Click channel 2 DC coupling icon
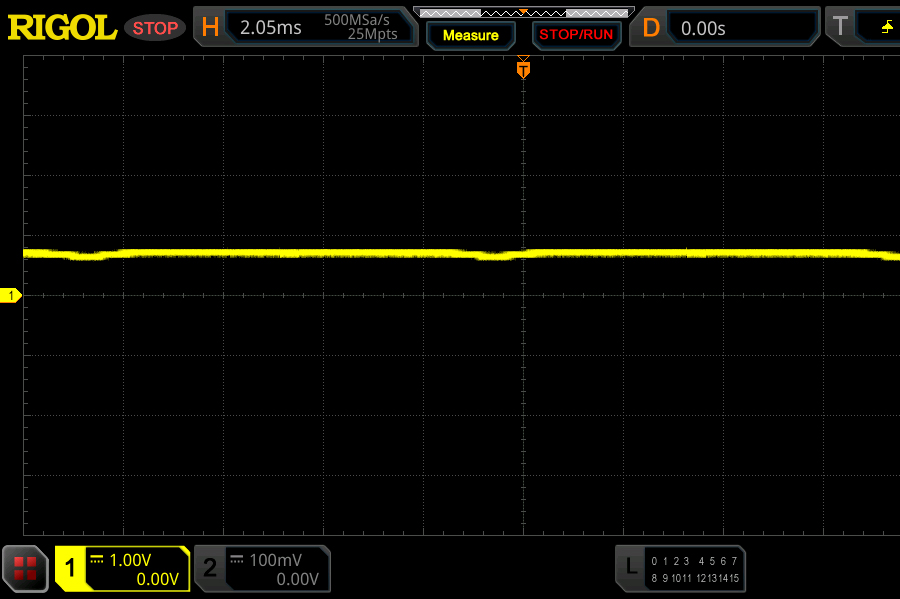900x599 pixels. [236, 559]
